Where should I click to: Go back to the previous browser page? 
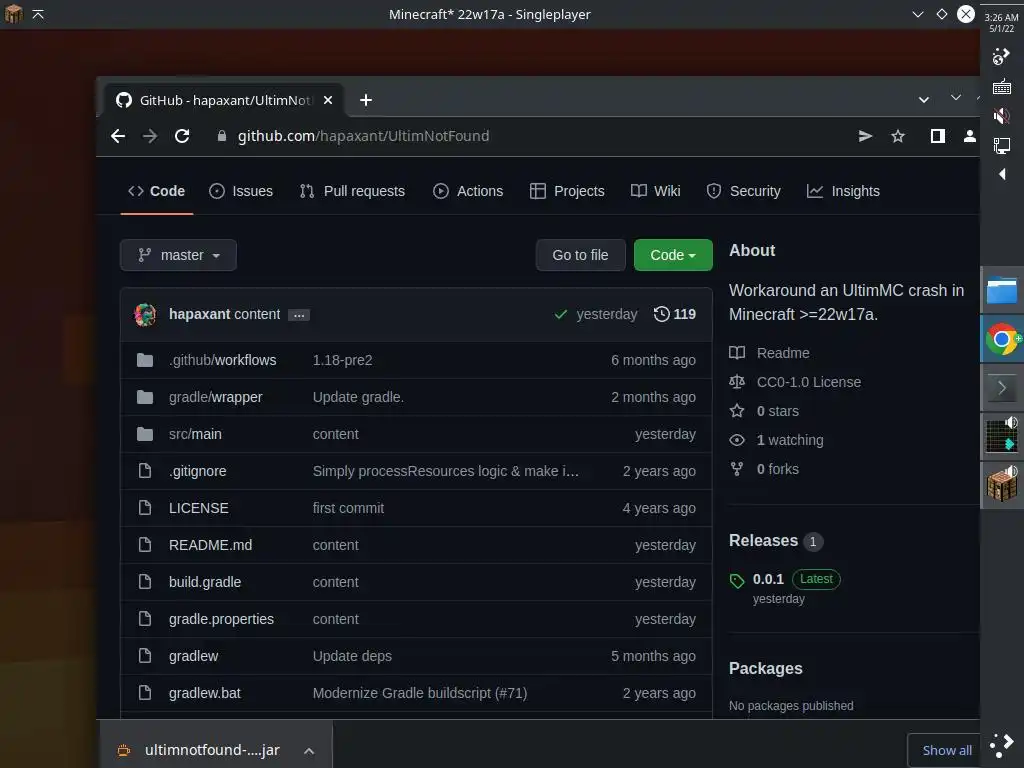tap(118, 136)
